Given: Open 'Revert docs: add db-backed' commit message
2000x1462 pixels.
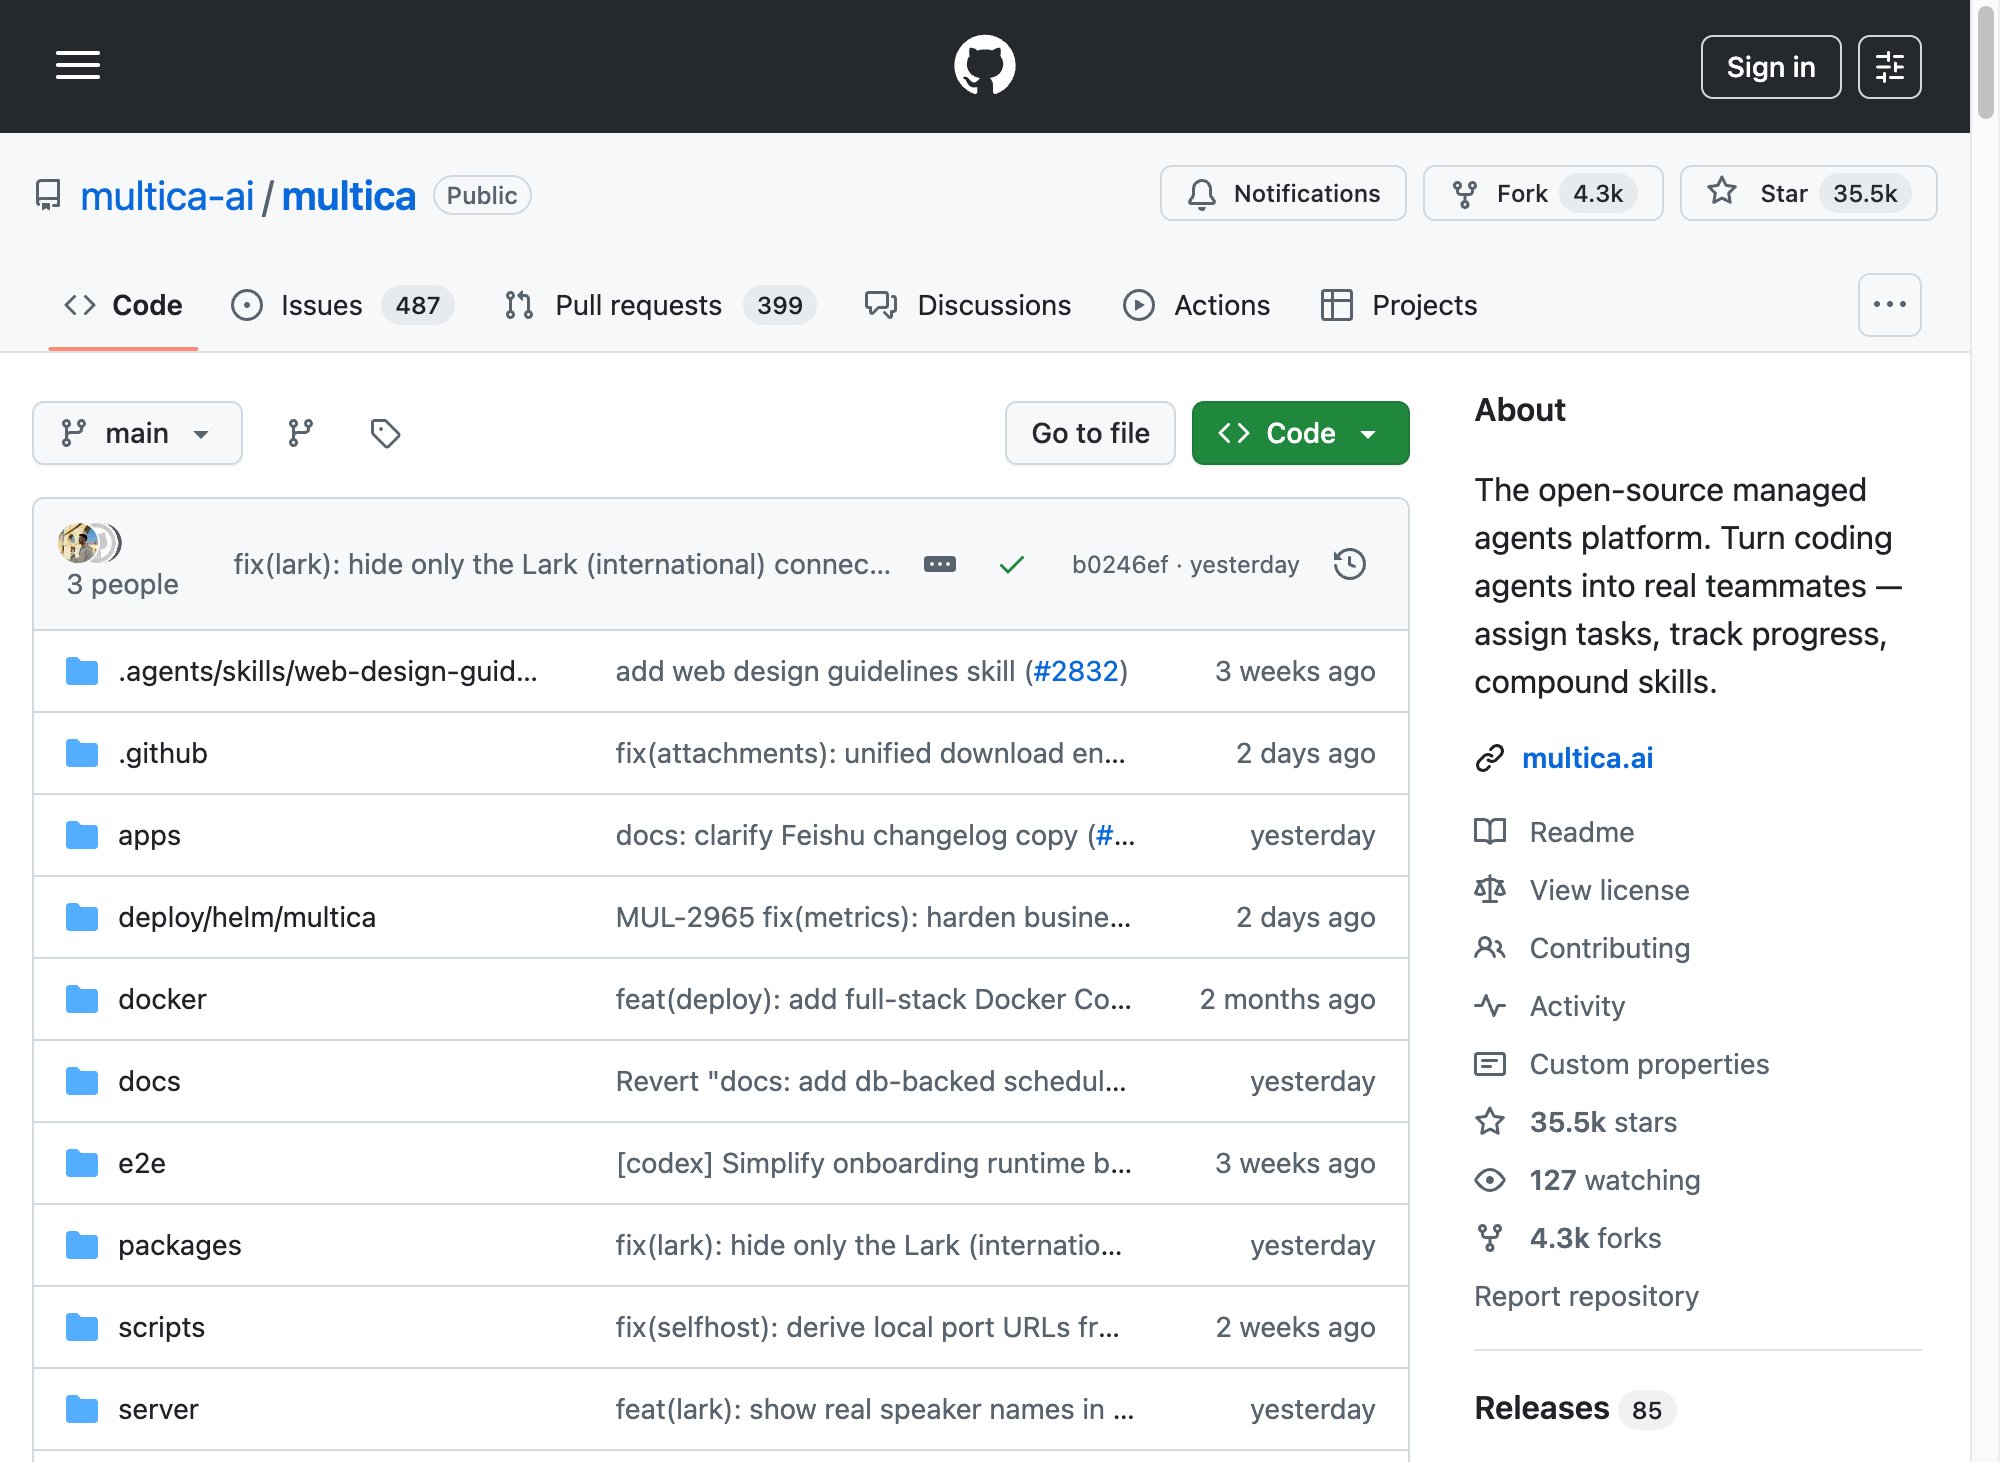Looking at the screenshot, I should [870, 1081].
